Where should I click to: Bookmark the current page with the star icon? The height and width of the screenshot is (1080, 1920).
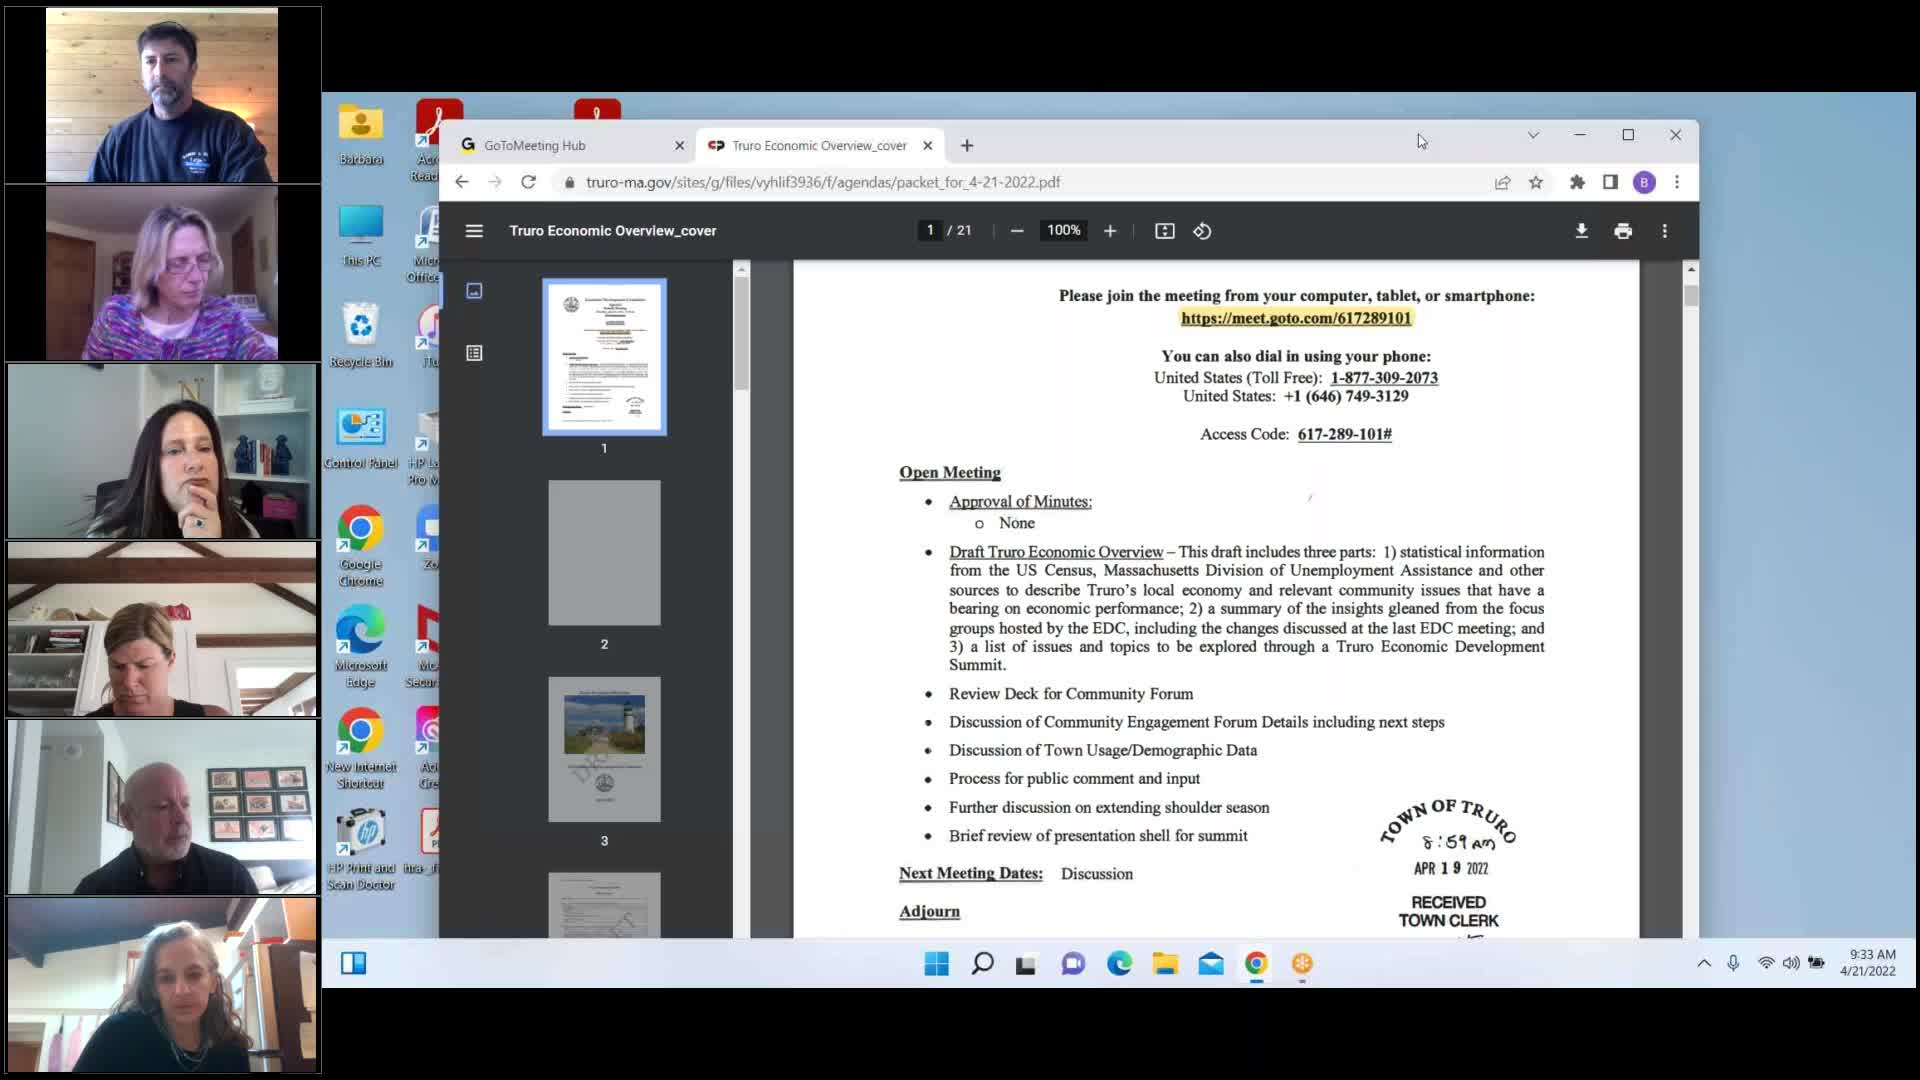(x=1537, y=182)
